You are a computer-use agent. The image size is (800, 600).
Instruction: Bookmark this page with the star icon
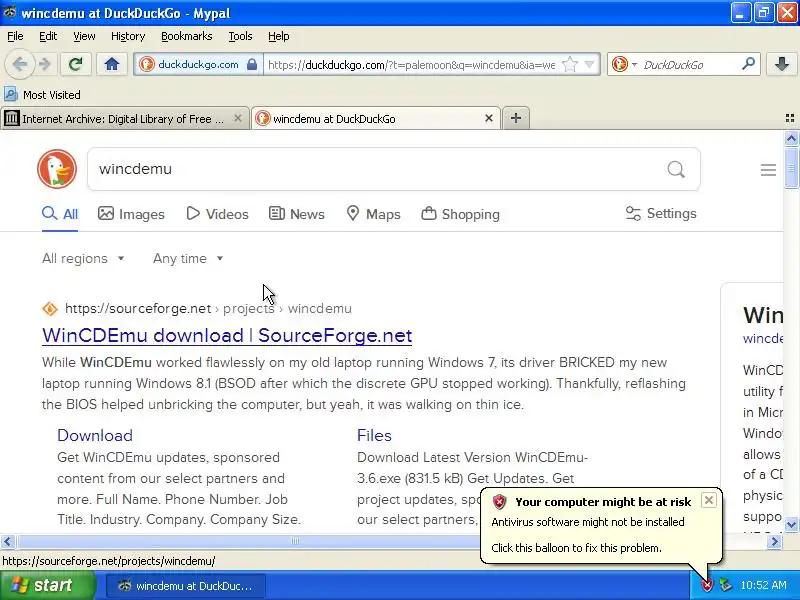[569, 65]
